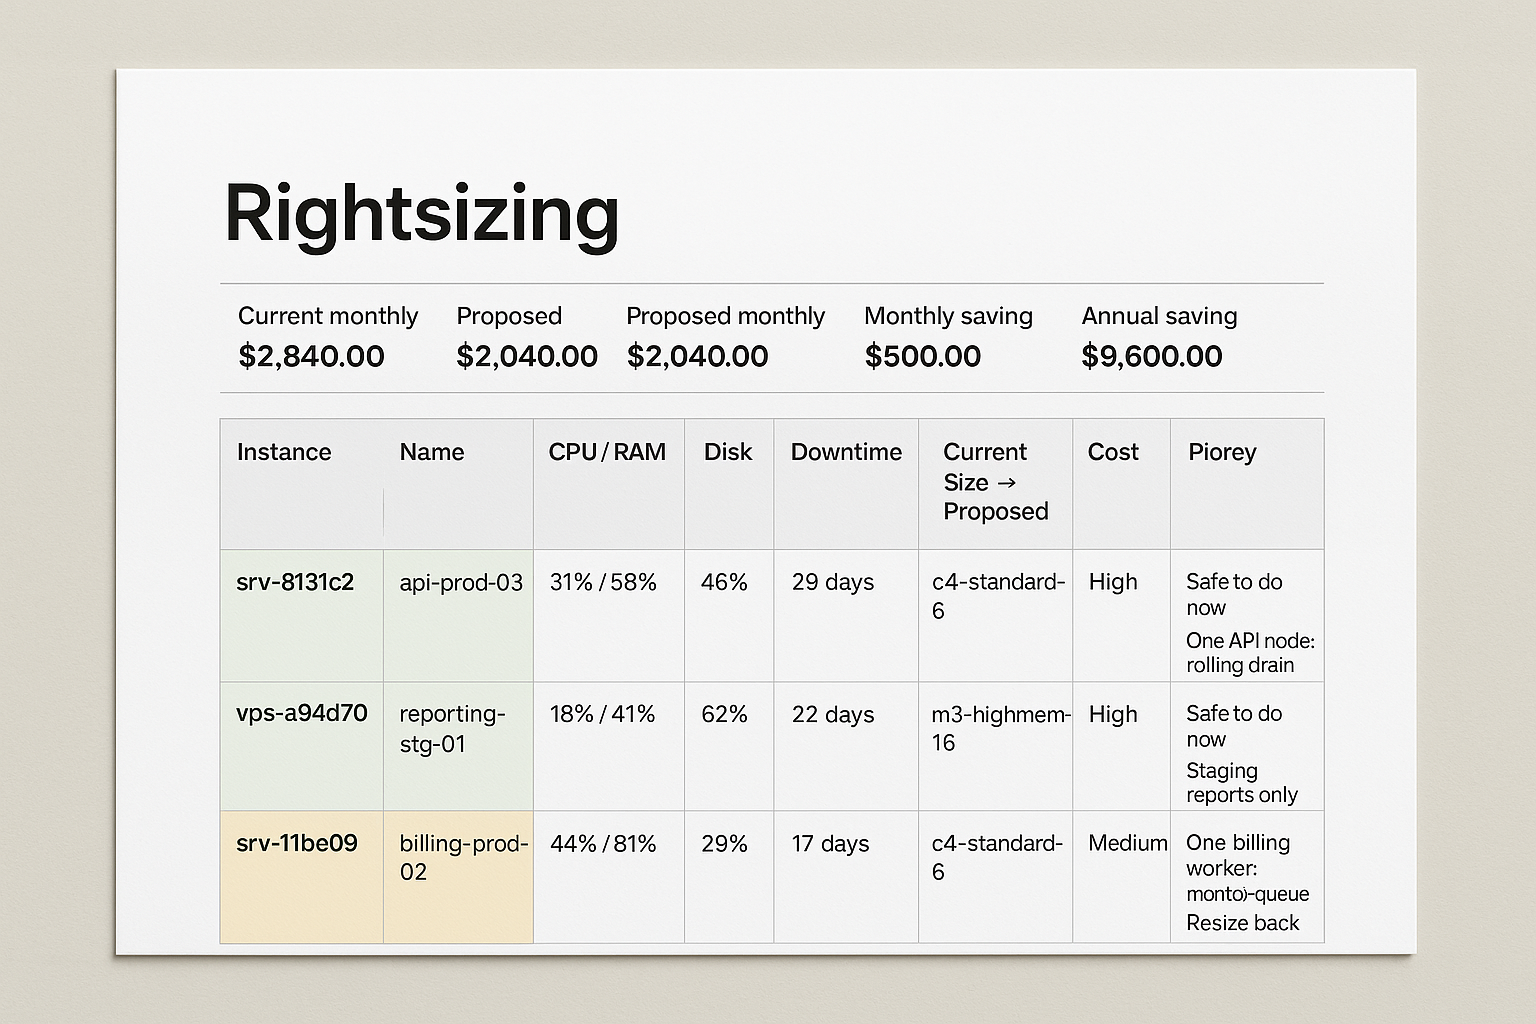Screen dimensions: 1536x1024
Task: Select instance srv-11be09
Action: pos(296,843)
